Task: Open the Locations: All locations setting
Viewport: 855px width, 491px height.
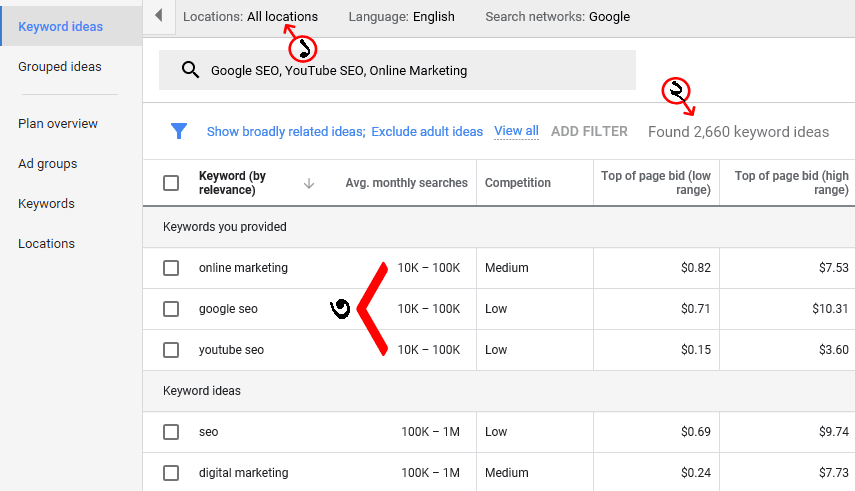Action: [250, 16]
